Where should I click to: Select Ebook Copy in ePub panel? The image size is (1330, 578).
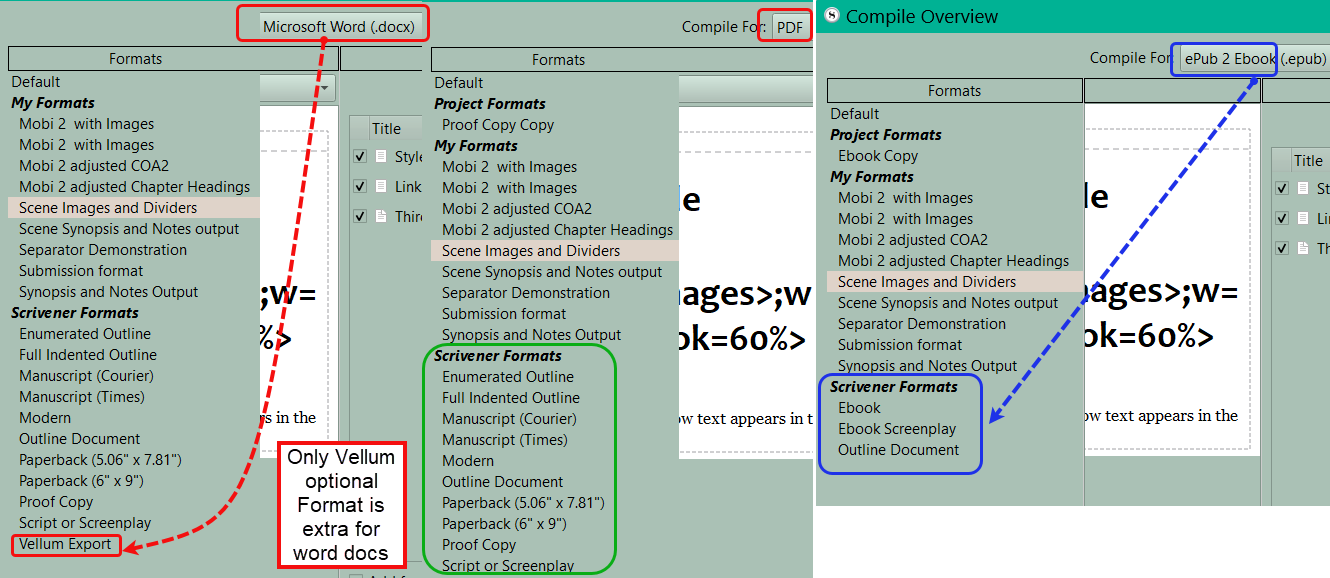click(878, 156)
